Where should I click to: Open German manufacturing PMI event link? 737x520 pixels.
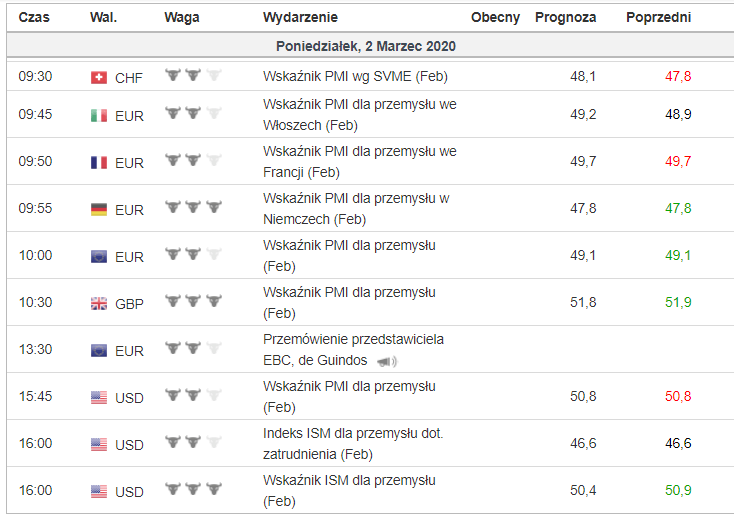[x=355, y=209]
